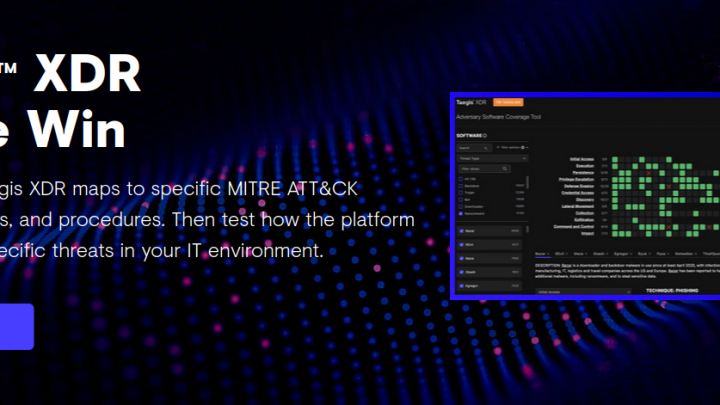Viewport: 720px width, 405px height.
Task: Switch to the Netwalker tab
Action: [x=684, y=253]
